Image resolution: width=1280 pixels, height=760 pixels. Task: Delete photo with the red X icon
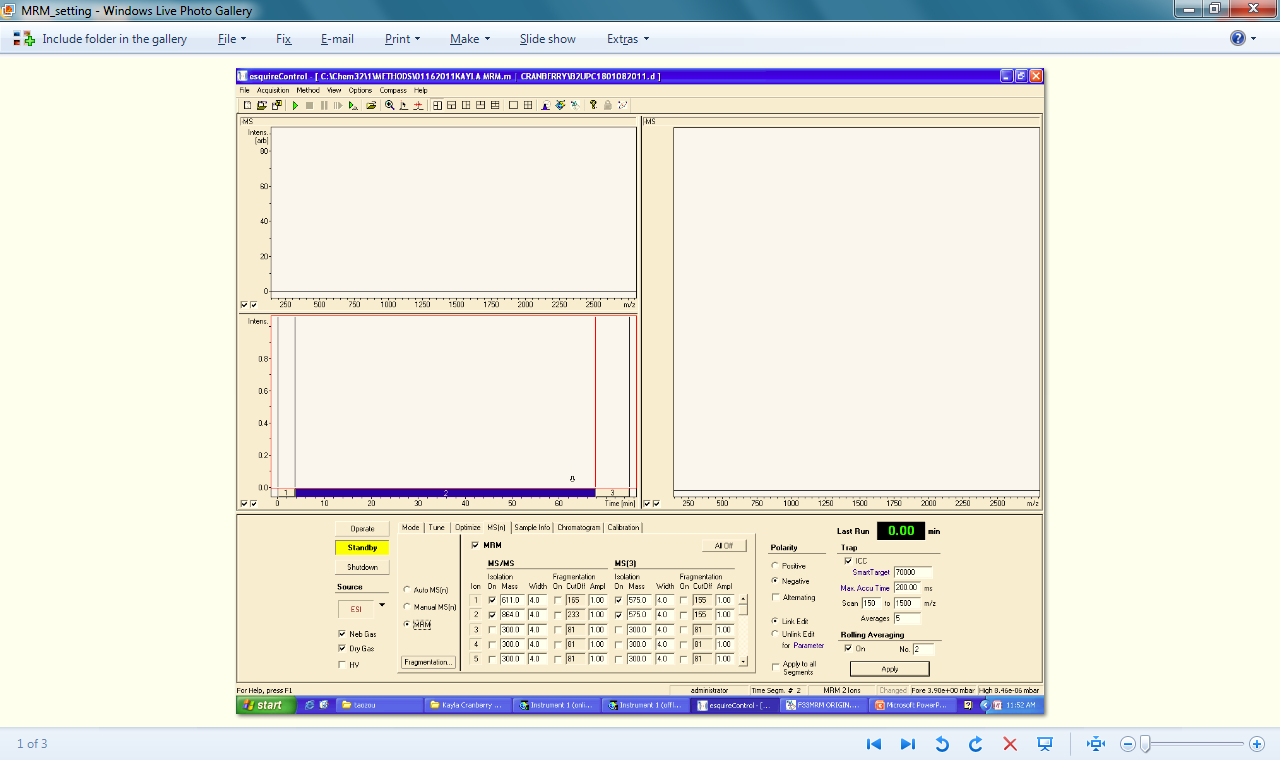point(1010,744)
